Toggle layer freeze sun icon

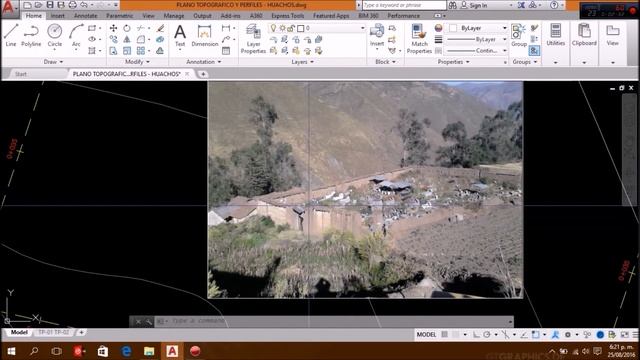tap(282, 28)
